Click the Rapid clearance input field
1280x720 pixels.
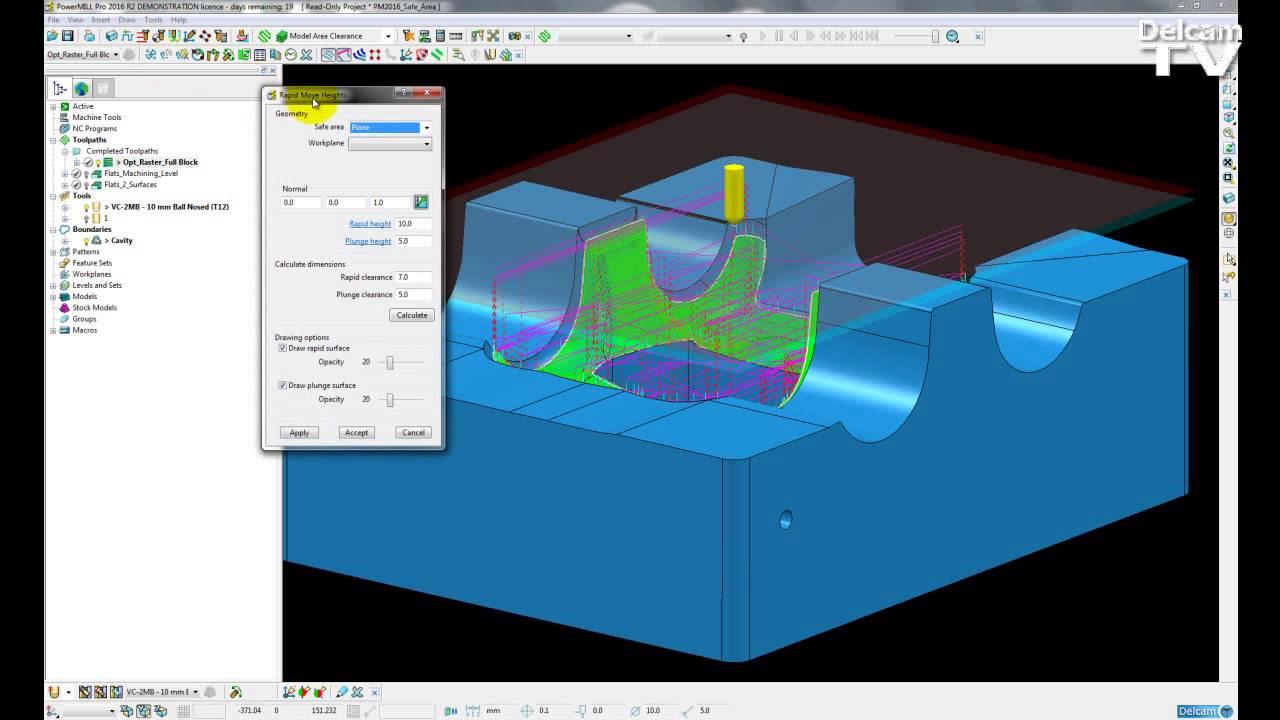414,277
